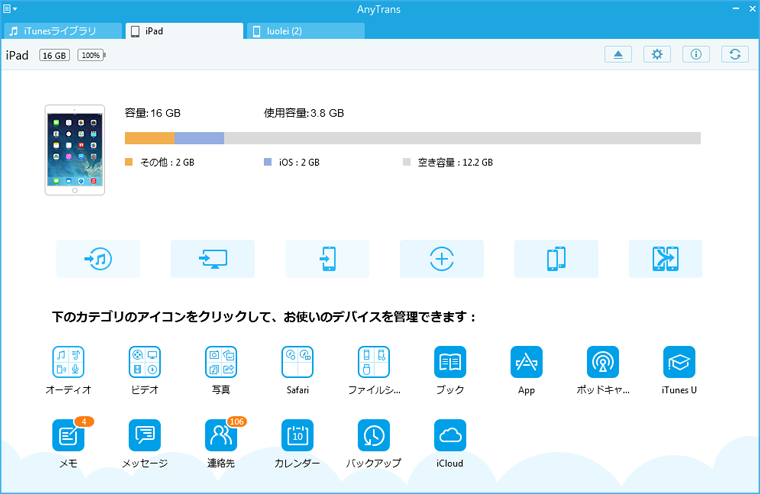
Task: Select the iPad tab
Action: [x=184, y=31]
